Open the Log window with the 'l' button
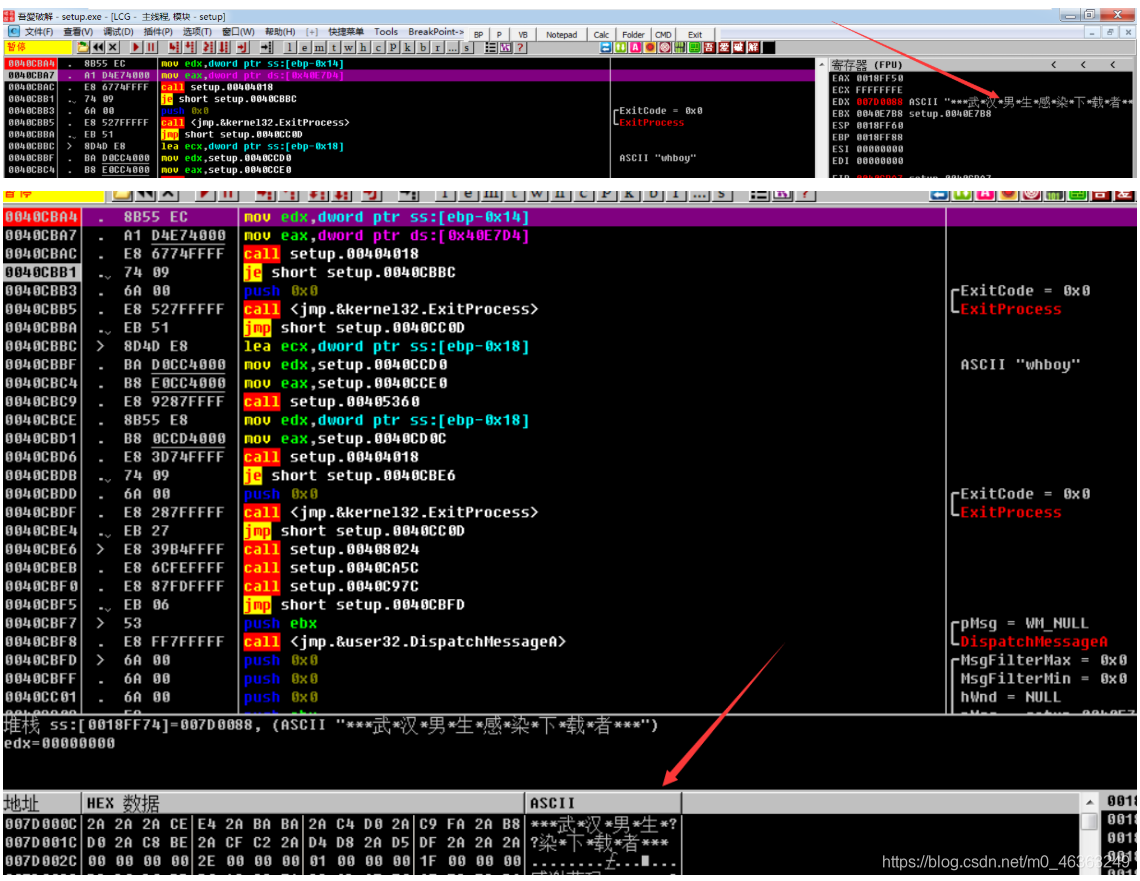1140x881 pixels. point(289,47)
